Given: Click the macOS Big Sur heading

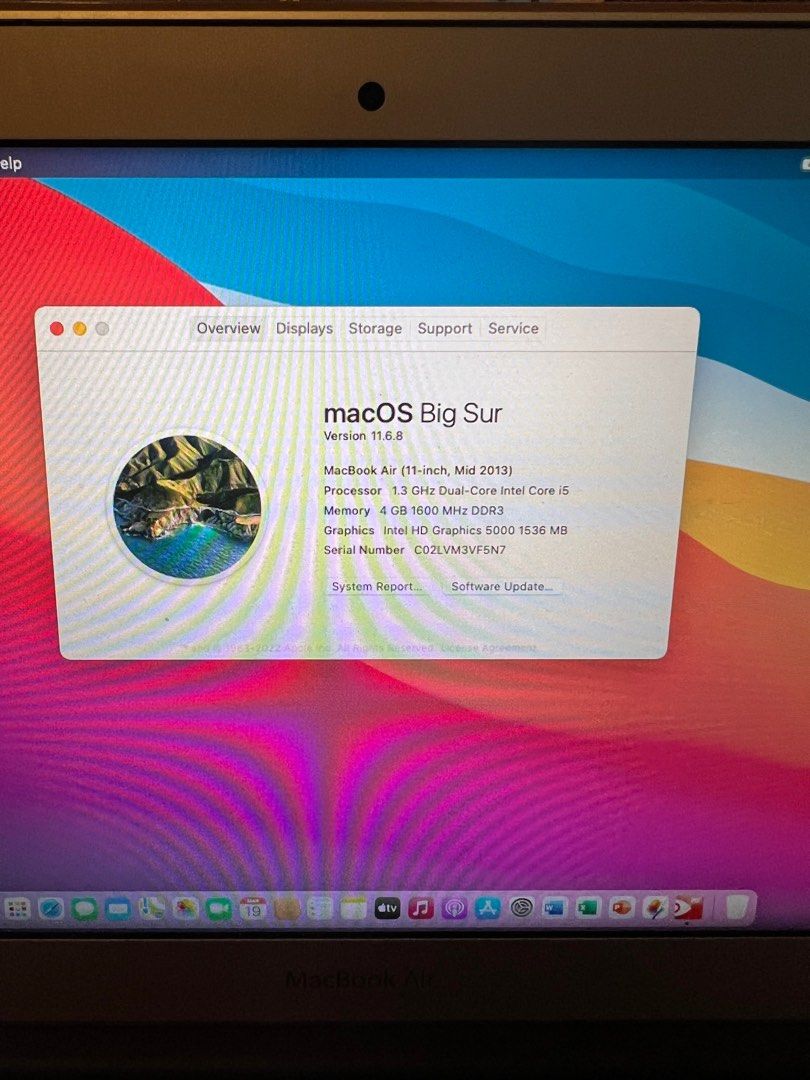Looking at the screenshot, I should [413, 413].
